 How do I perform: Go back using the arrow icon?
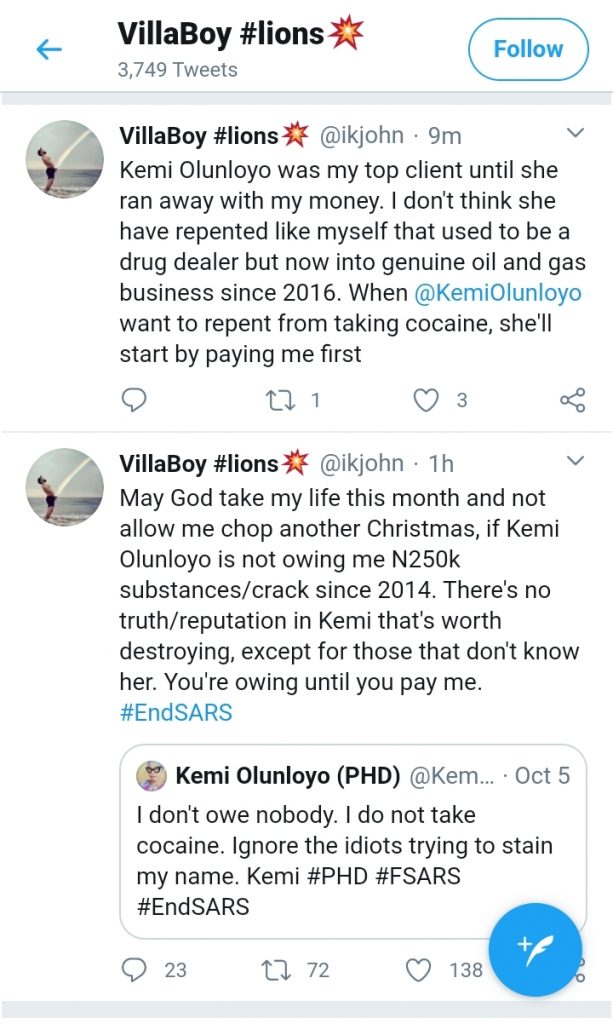coord(48,49)
